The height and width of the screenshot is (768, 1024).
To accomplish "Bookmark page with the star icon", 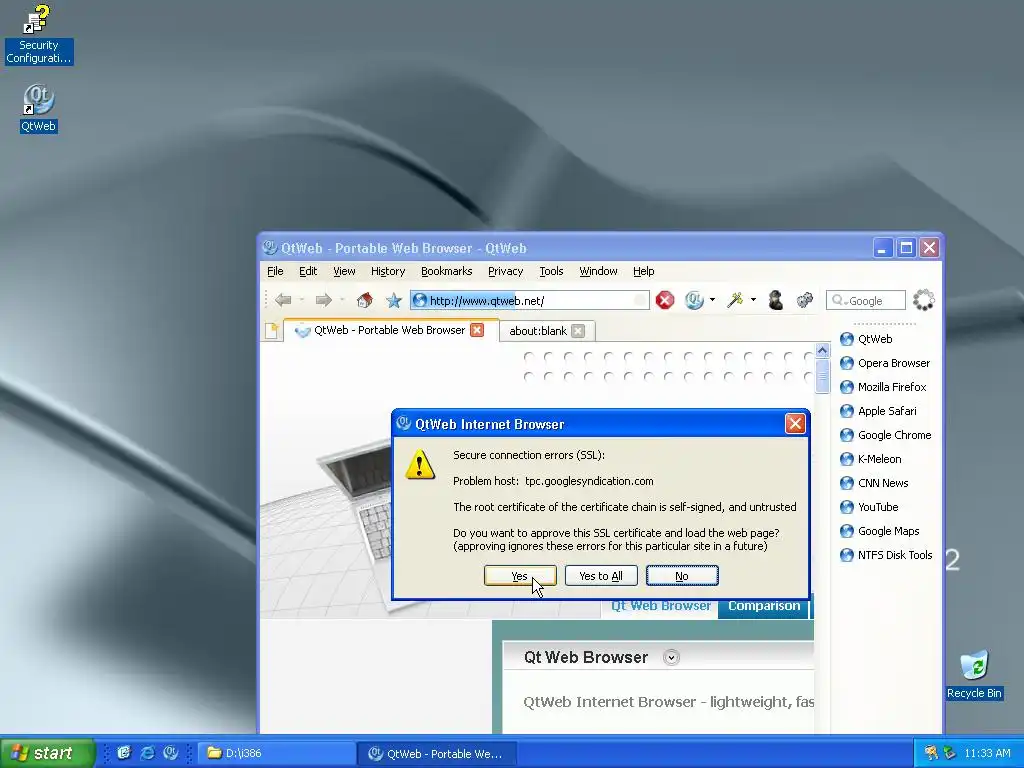I will [x=394, y=300].
